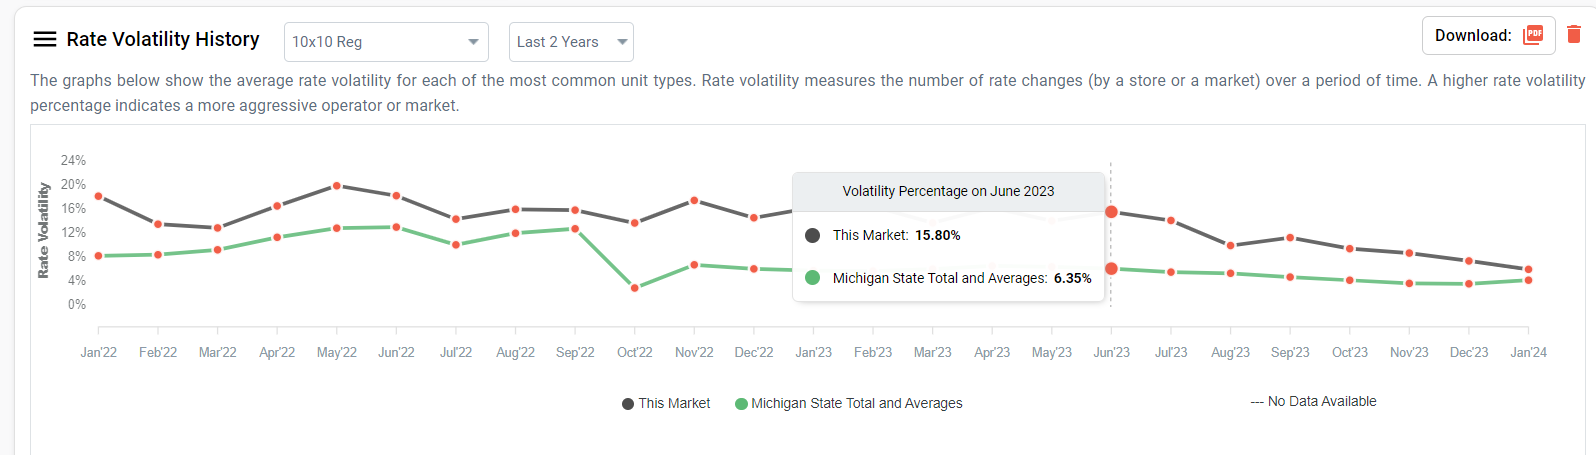1596x455 pixels.
Task: Open the hamburger menu beside Rate Volatility History
Action: point(44,40)
